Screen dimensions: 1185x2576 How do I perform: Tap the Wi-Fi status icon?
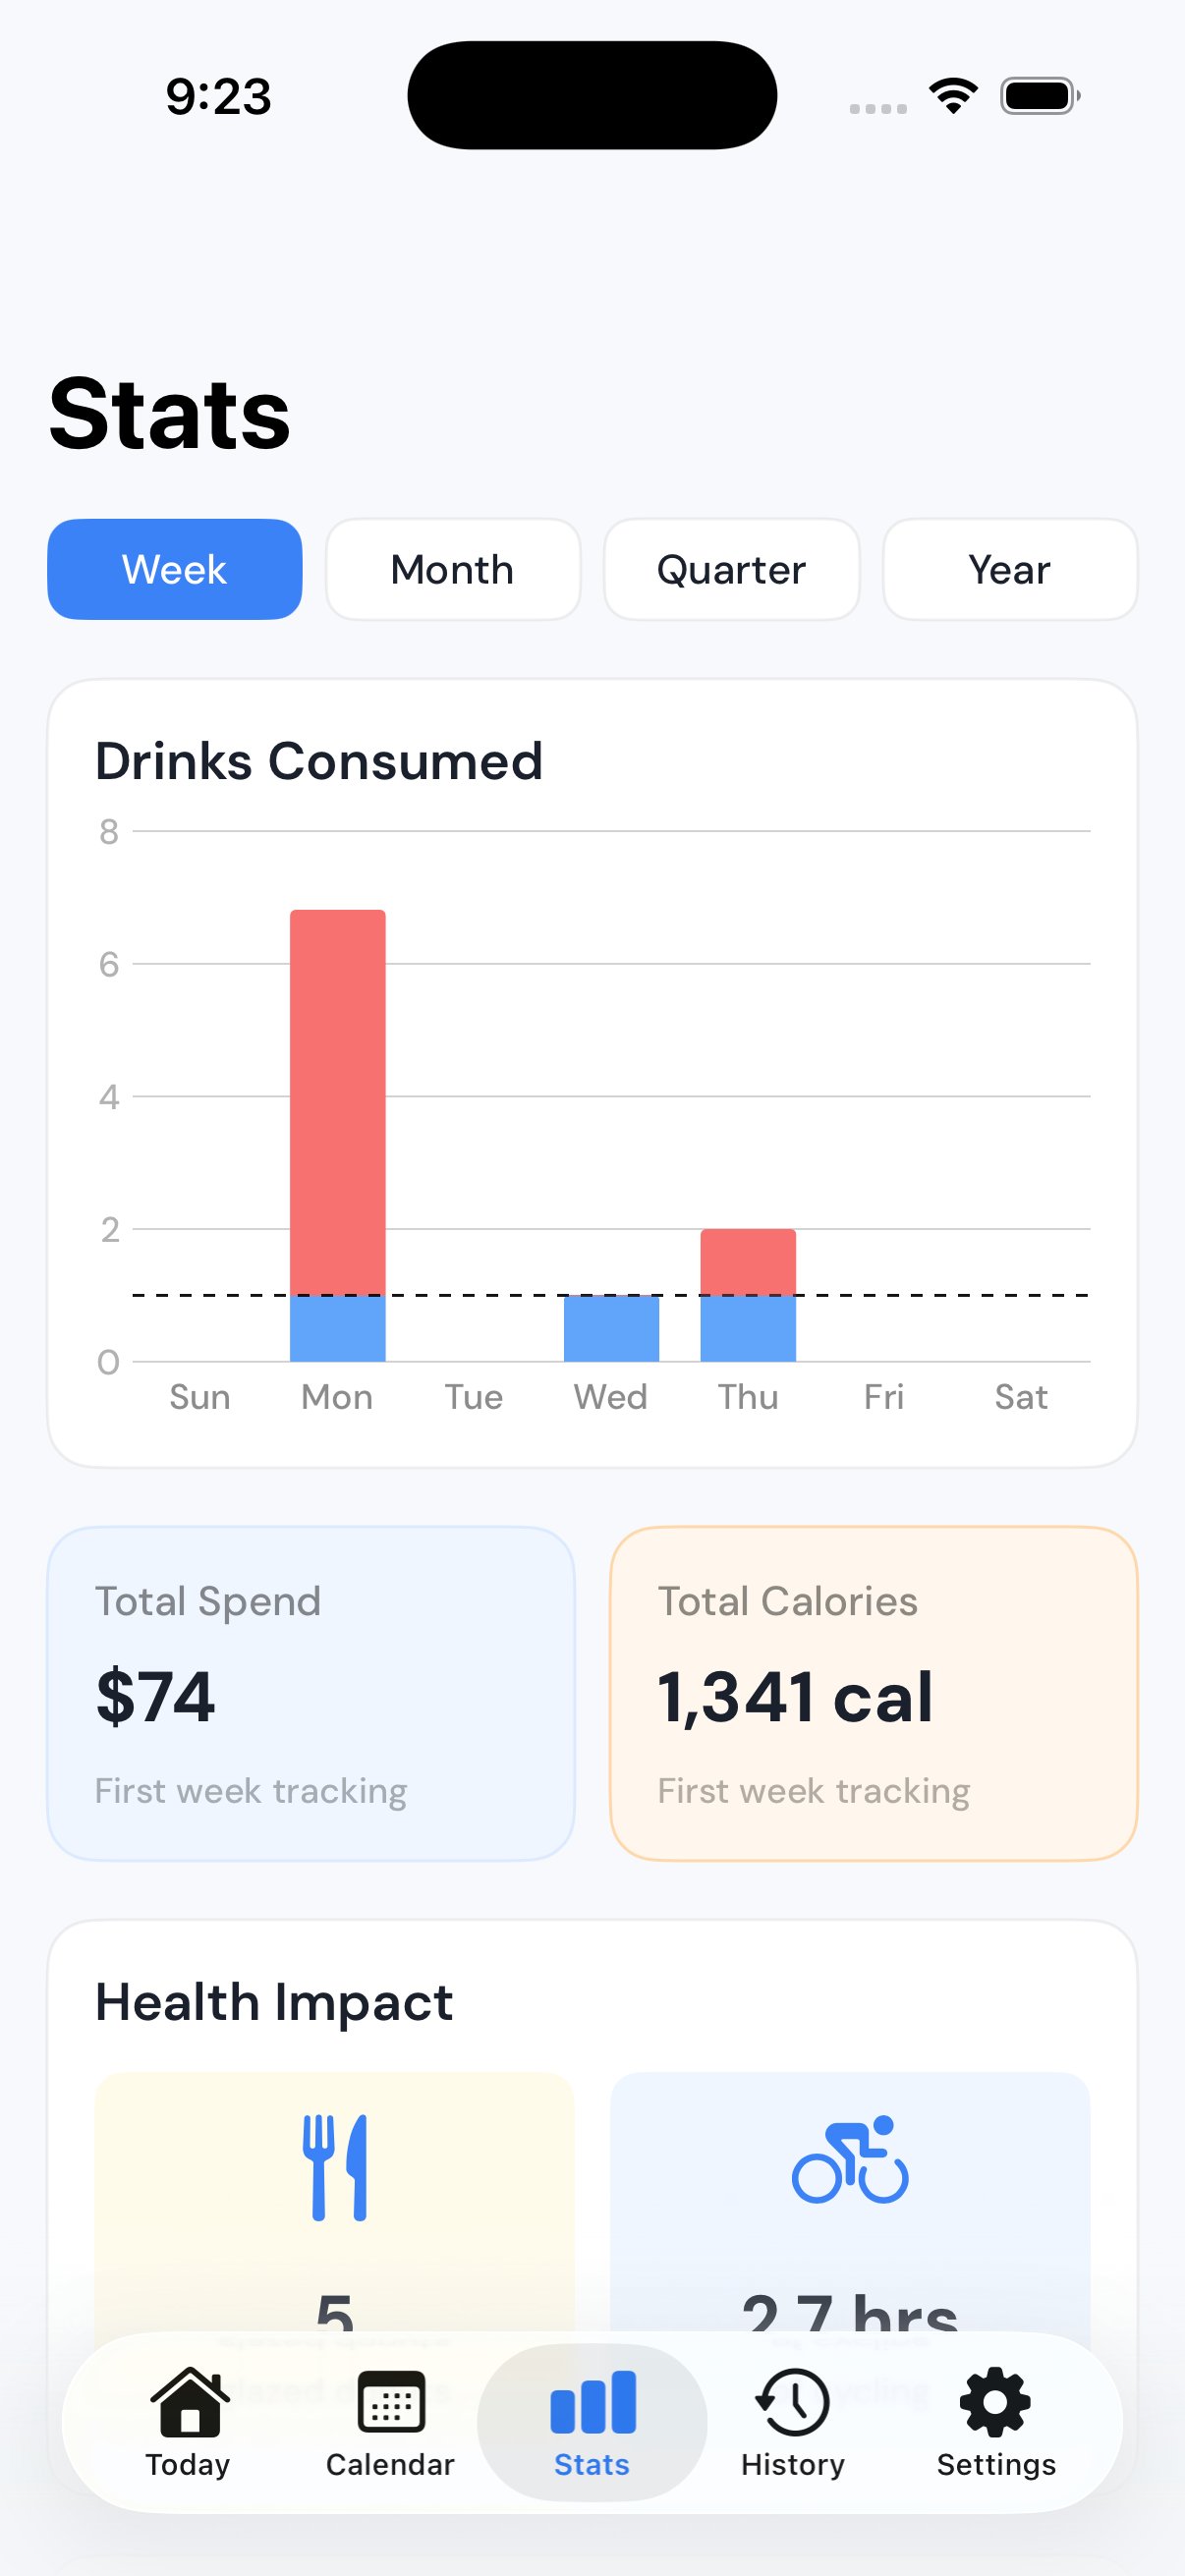[x=953, y=96]
